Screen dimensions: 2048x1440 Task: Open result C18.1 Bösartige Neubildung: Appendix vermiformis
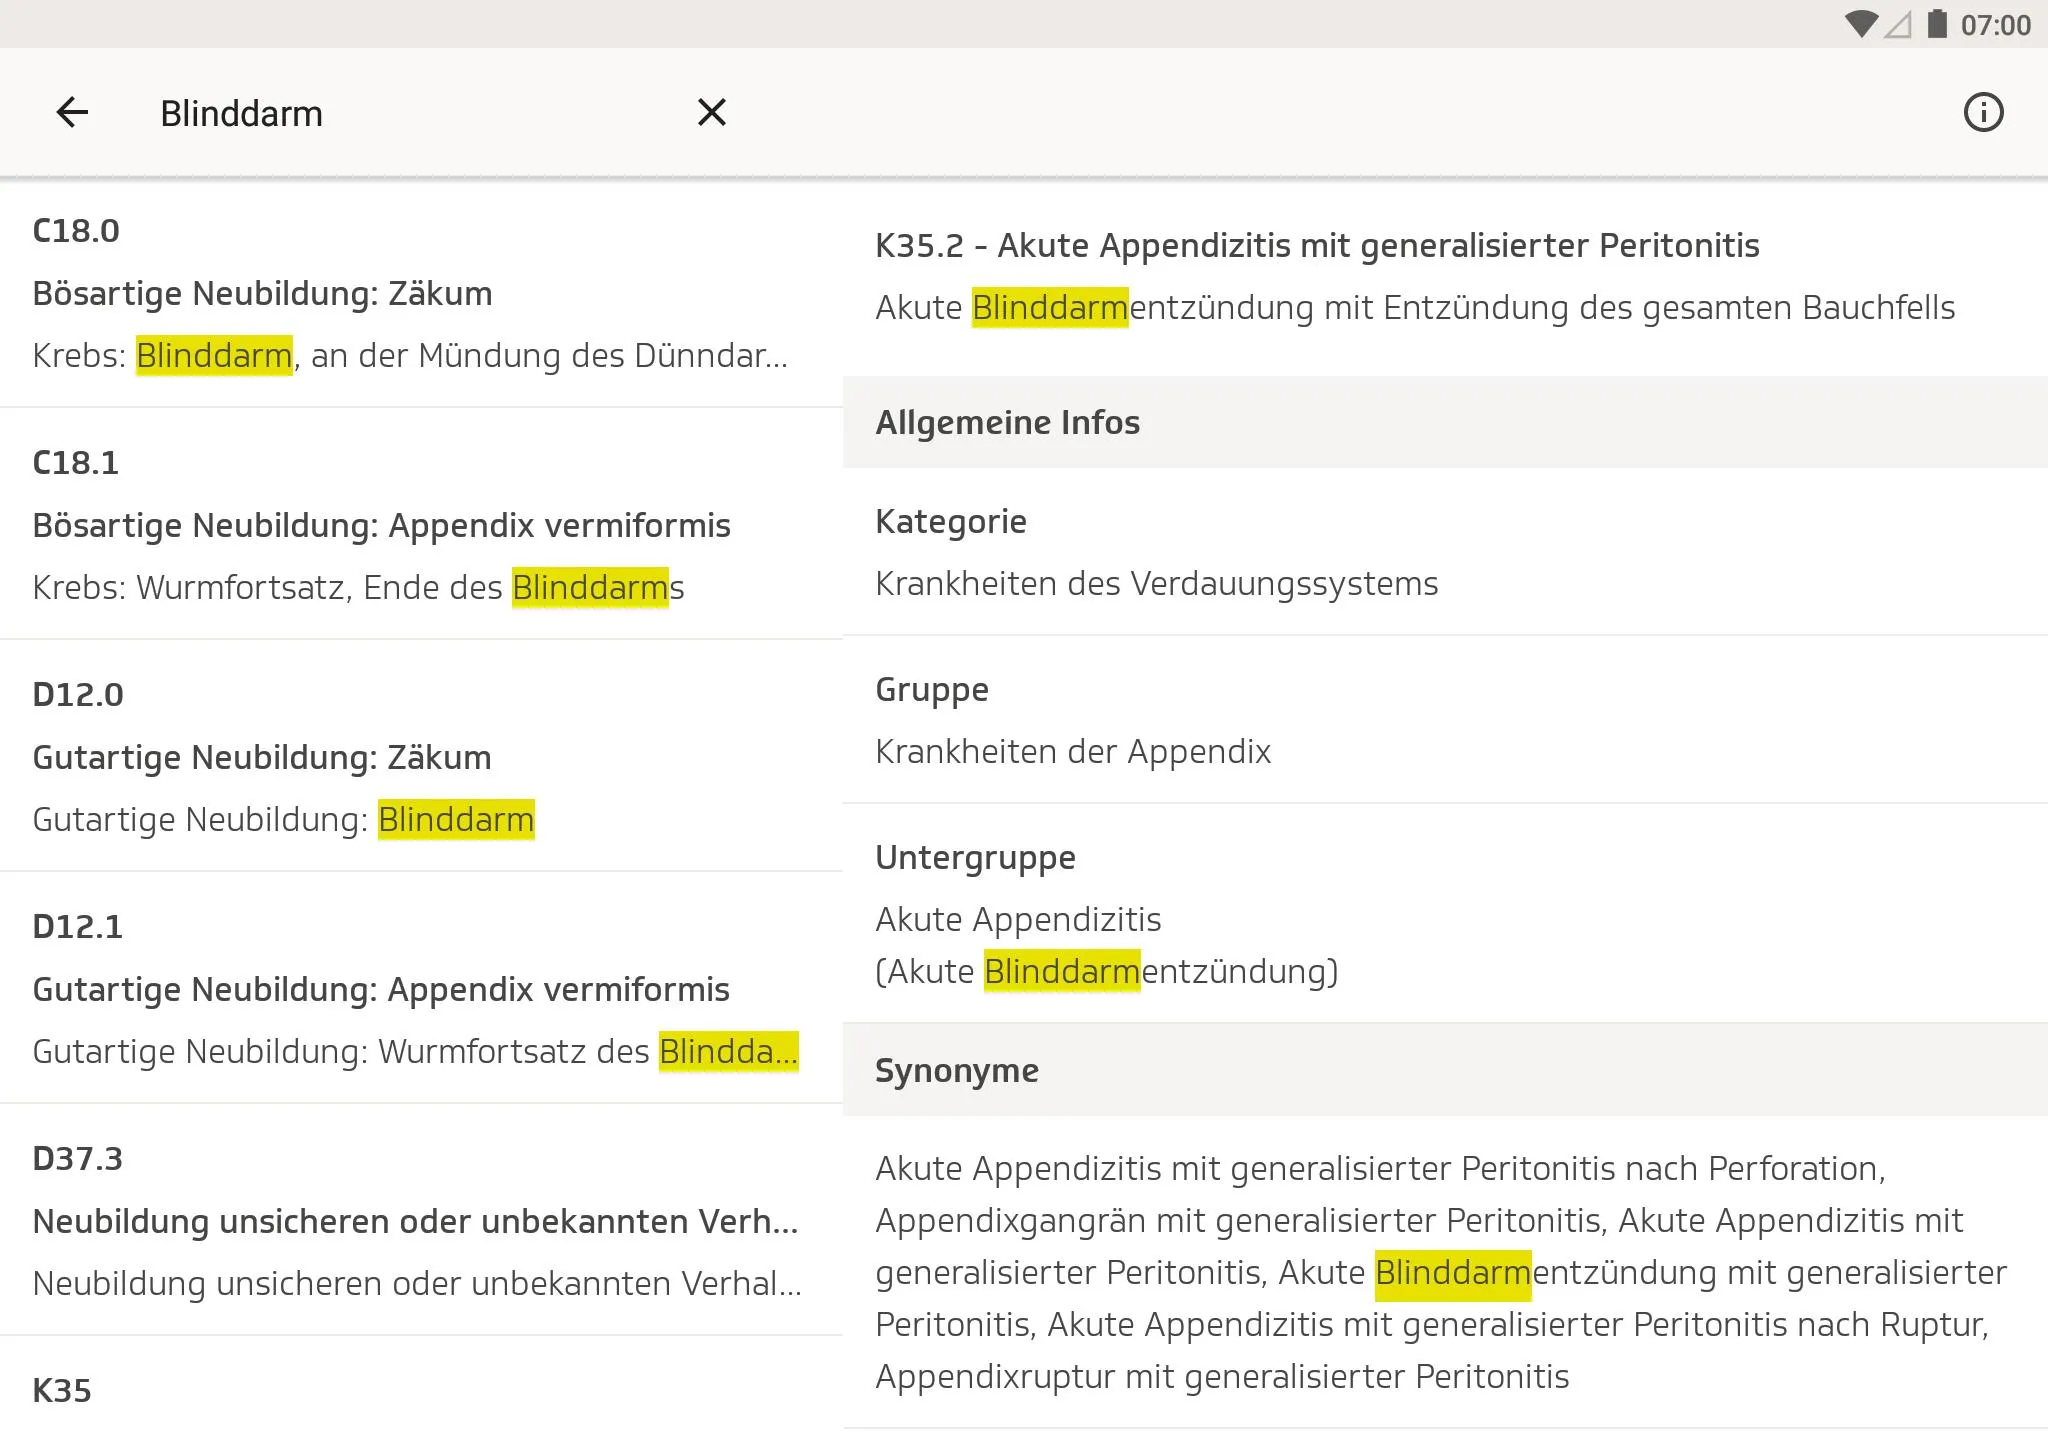pyautogui.click(x=421, y=524)
